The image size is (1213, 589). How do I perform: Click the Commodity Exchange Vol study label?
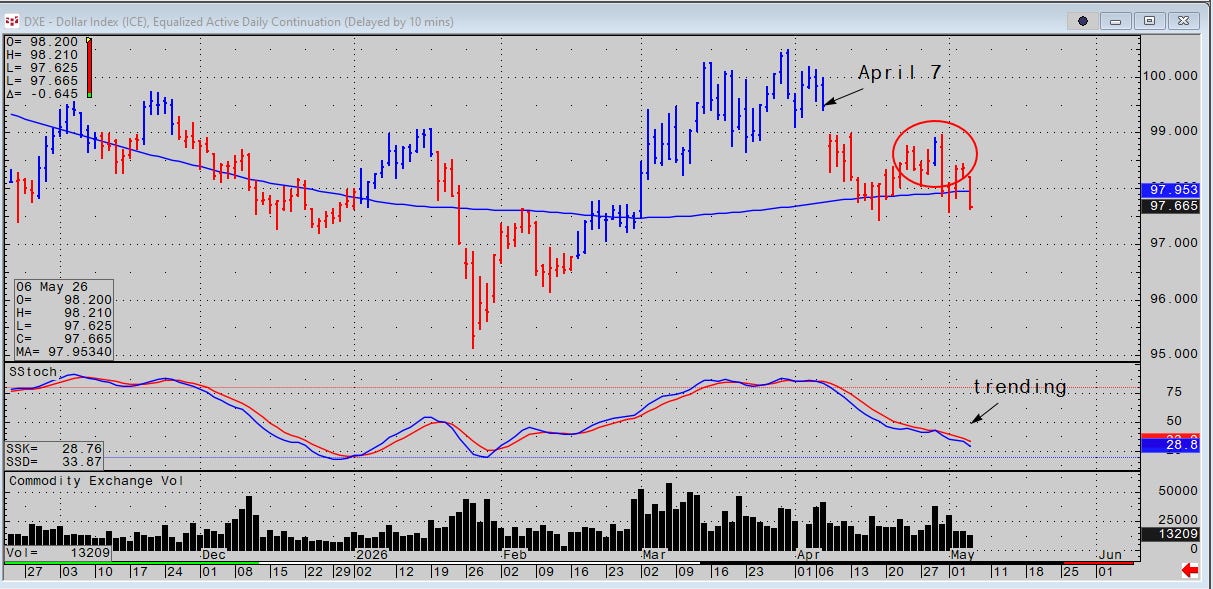tap(82, 481)
